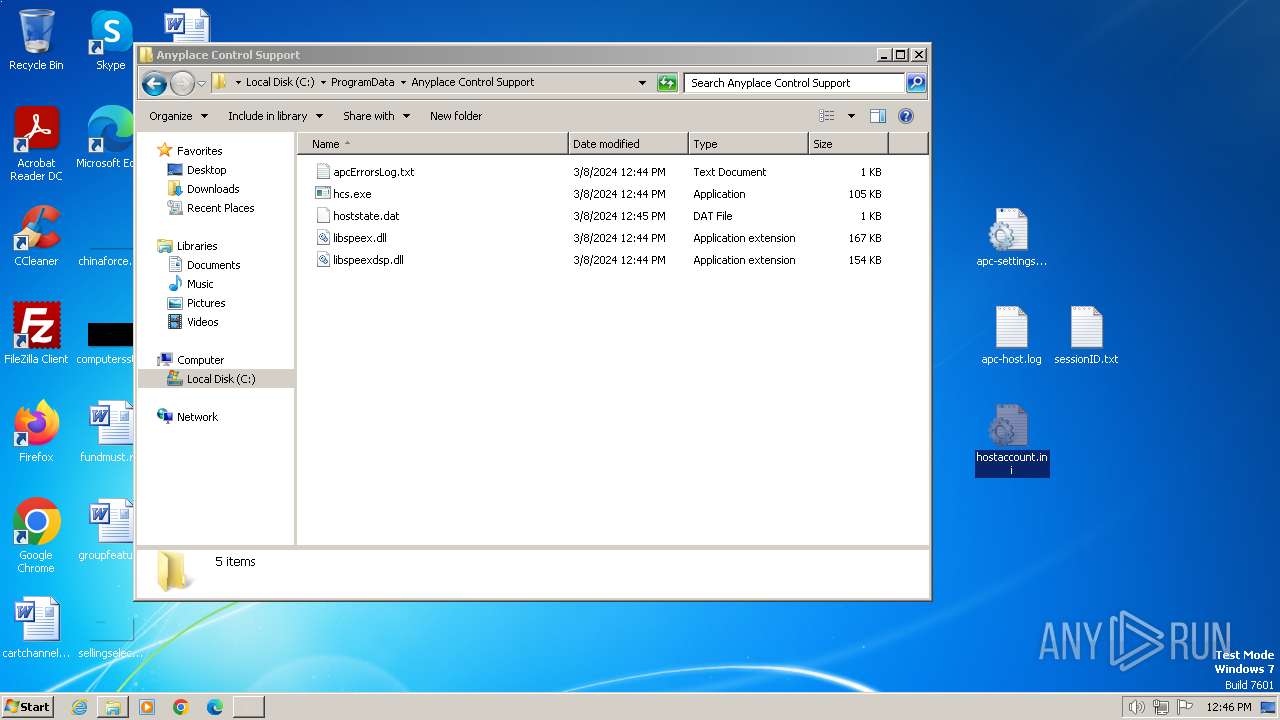Click into Search Anyplace Control Support field

795,83
